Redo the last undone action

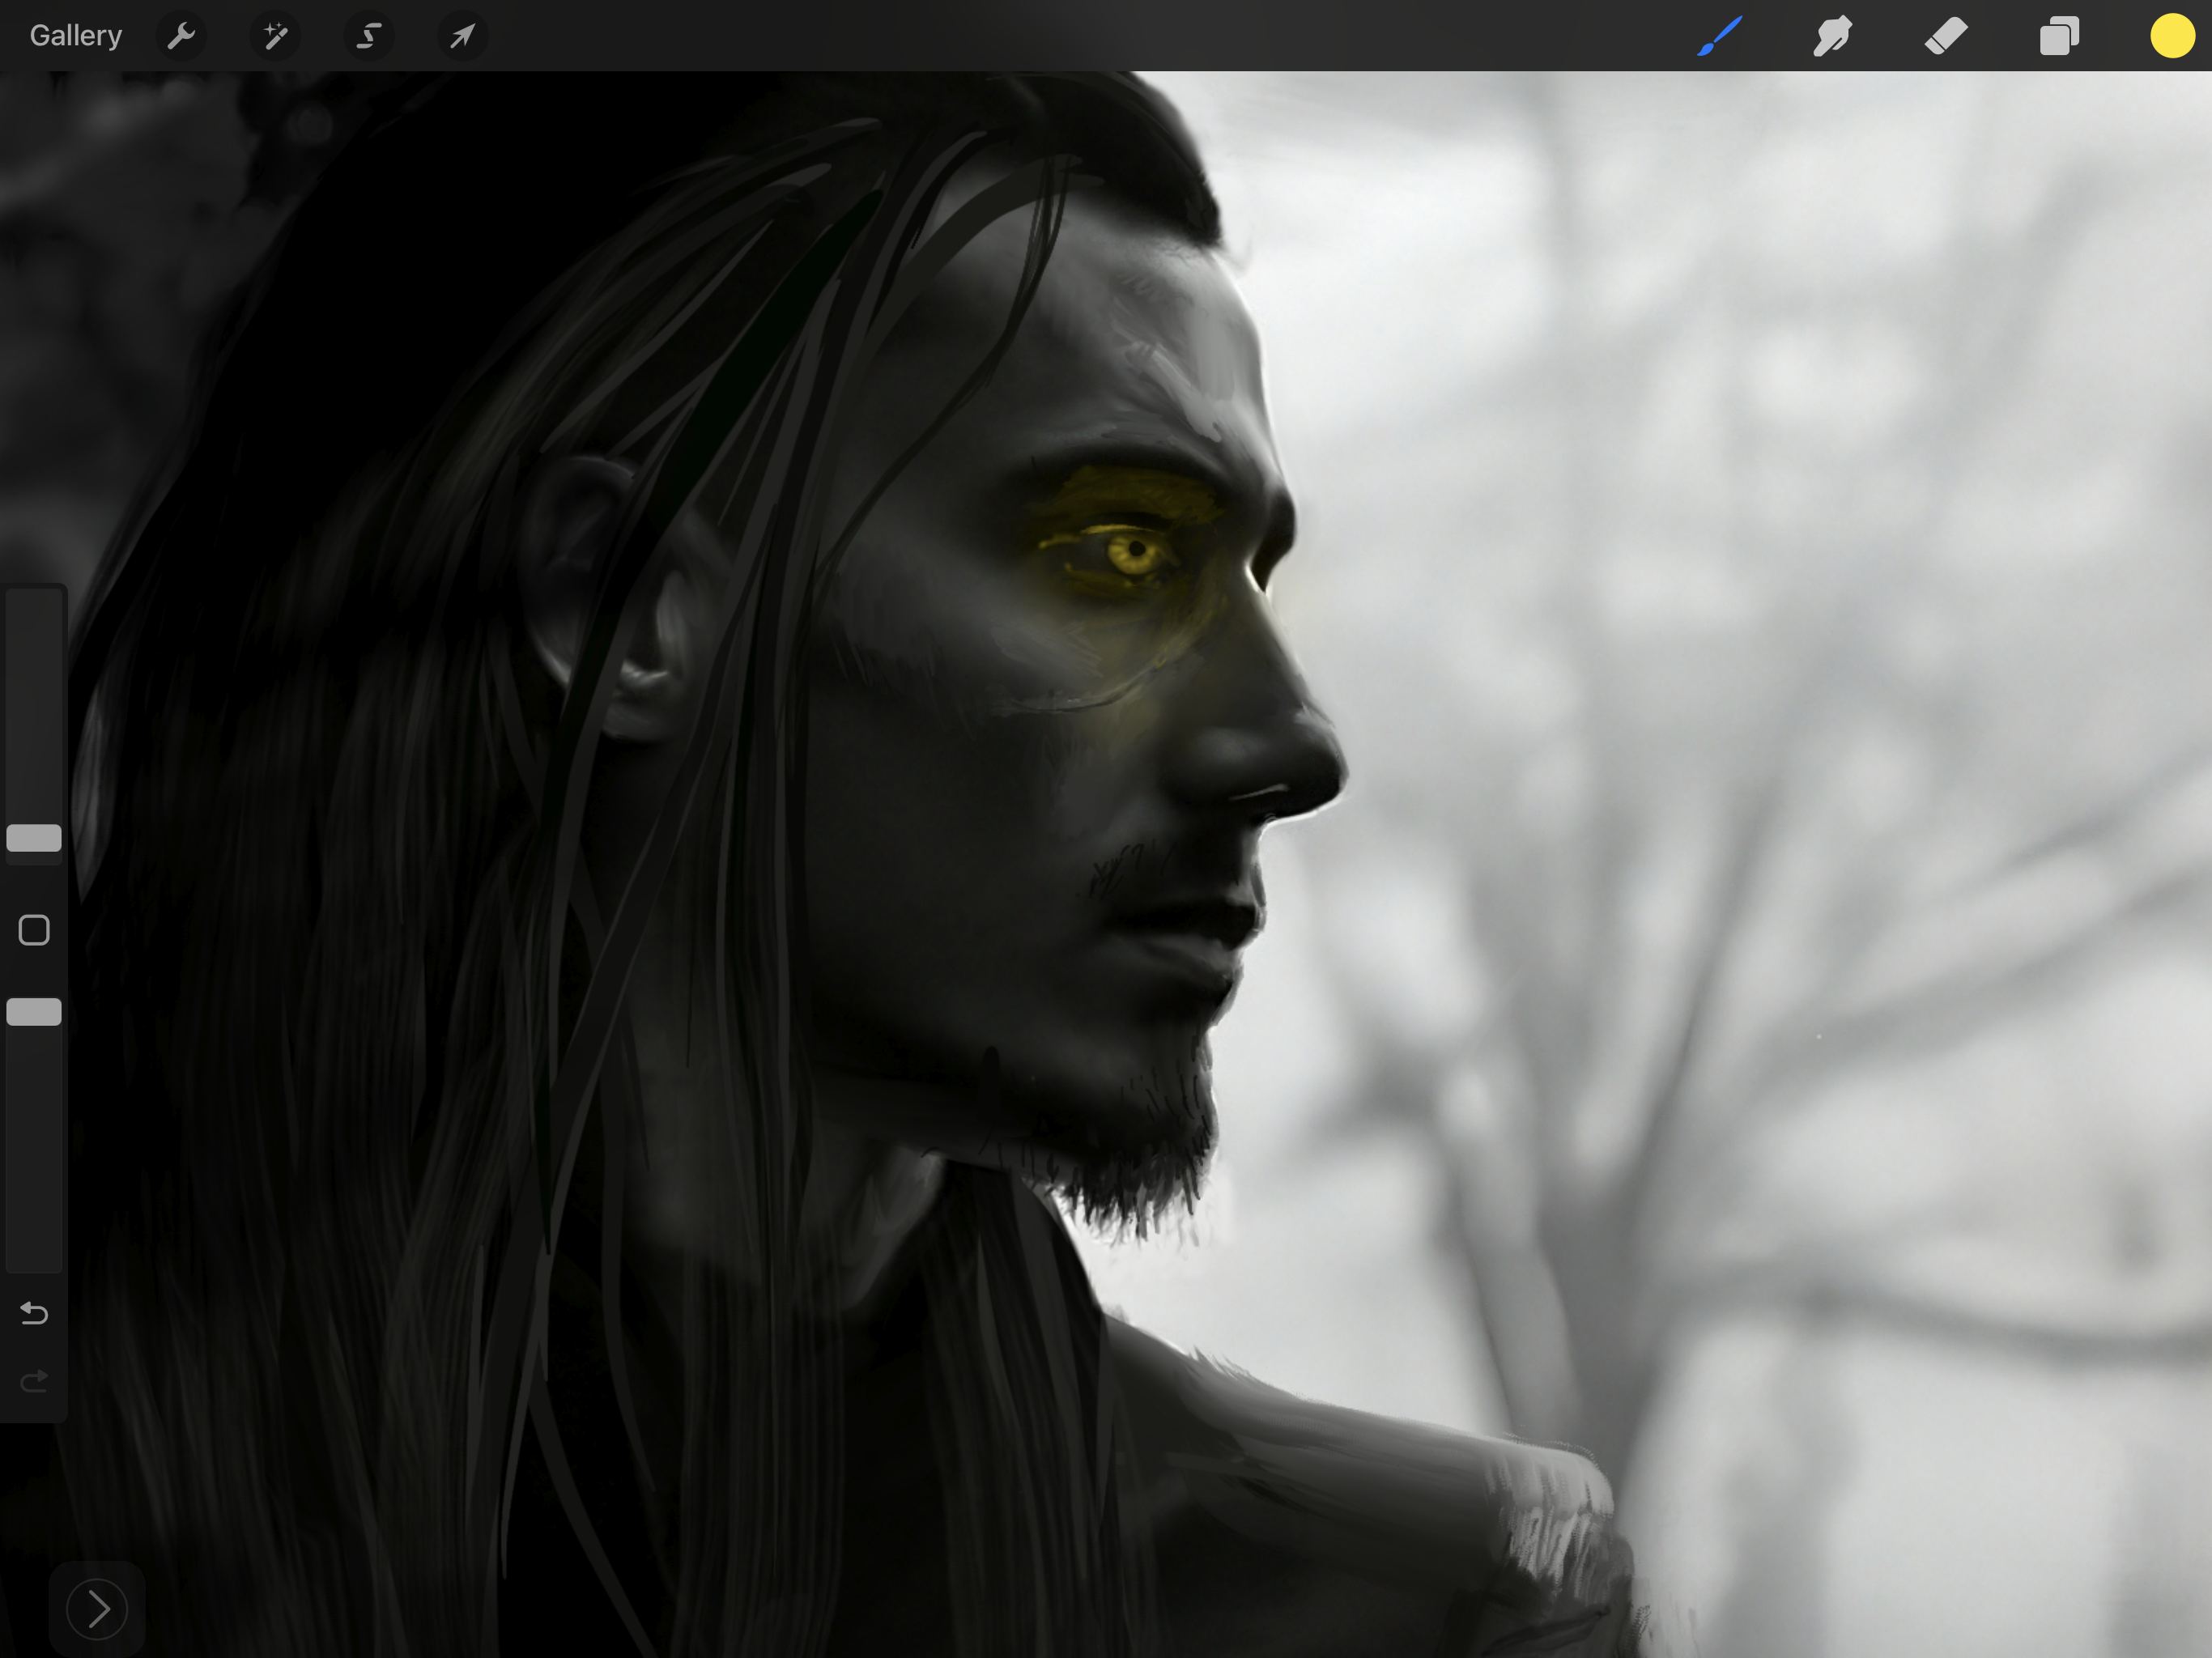click(x=34, y=1382)
